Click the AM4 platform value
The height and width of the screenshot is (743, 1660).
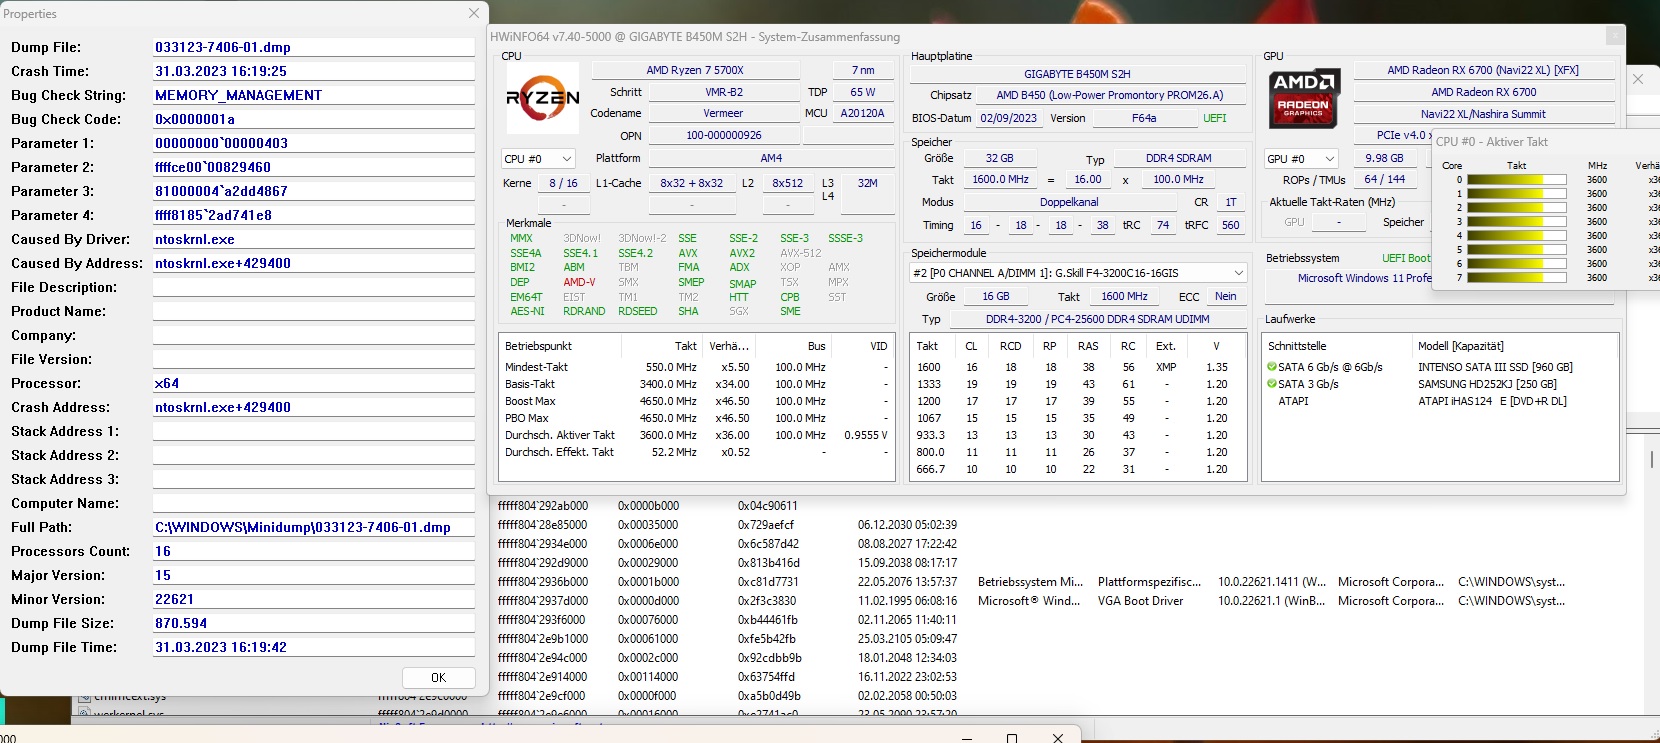pos(771,158)
